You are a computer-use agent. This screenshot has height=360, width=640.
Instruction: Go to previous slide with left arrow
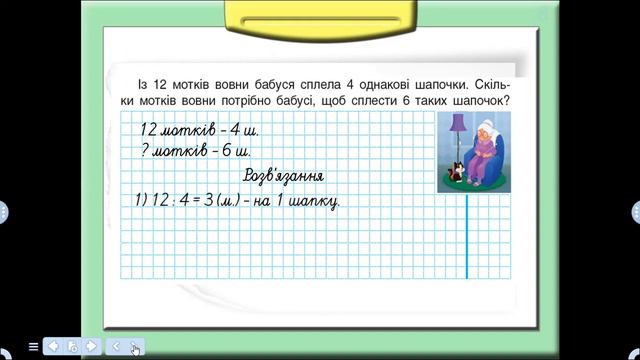click(53, 346)
